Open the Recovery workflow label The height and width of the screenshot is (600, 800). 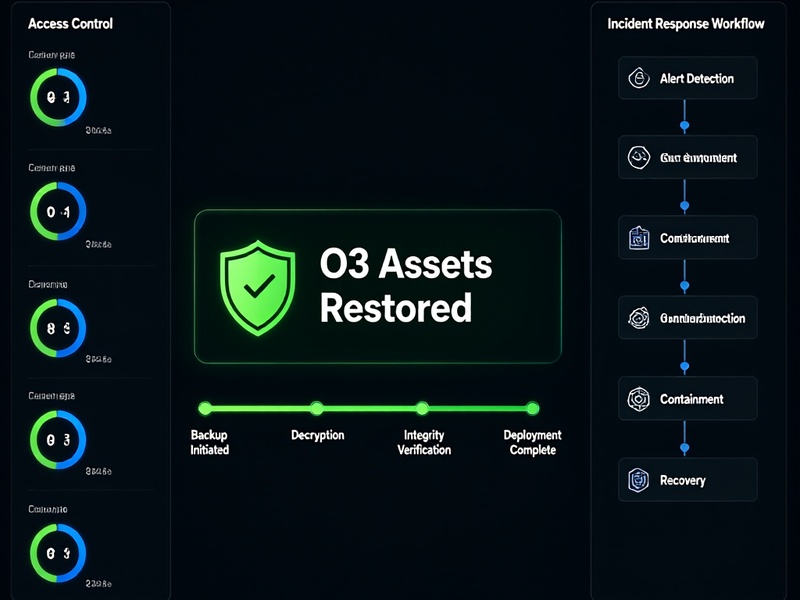683,481
